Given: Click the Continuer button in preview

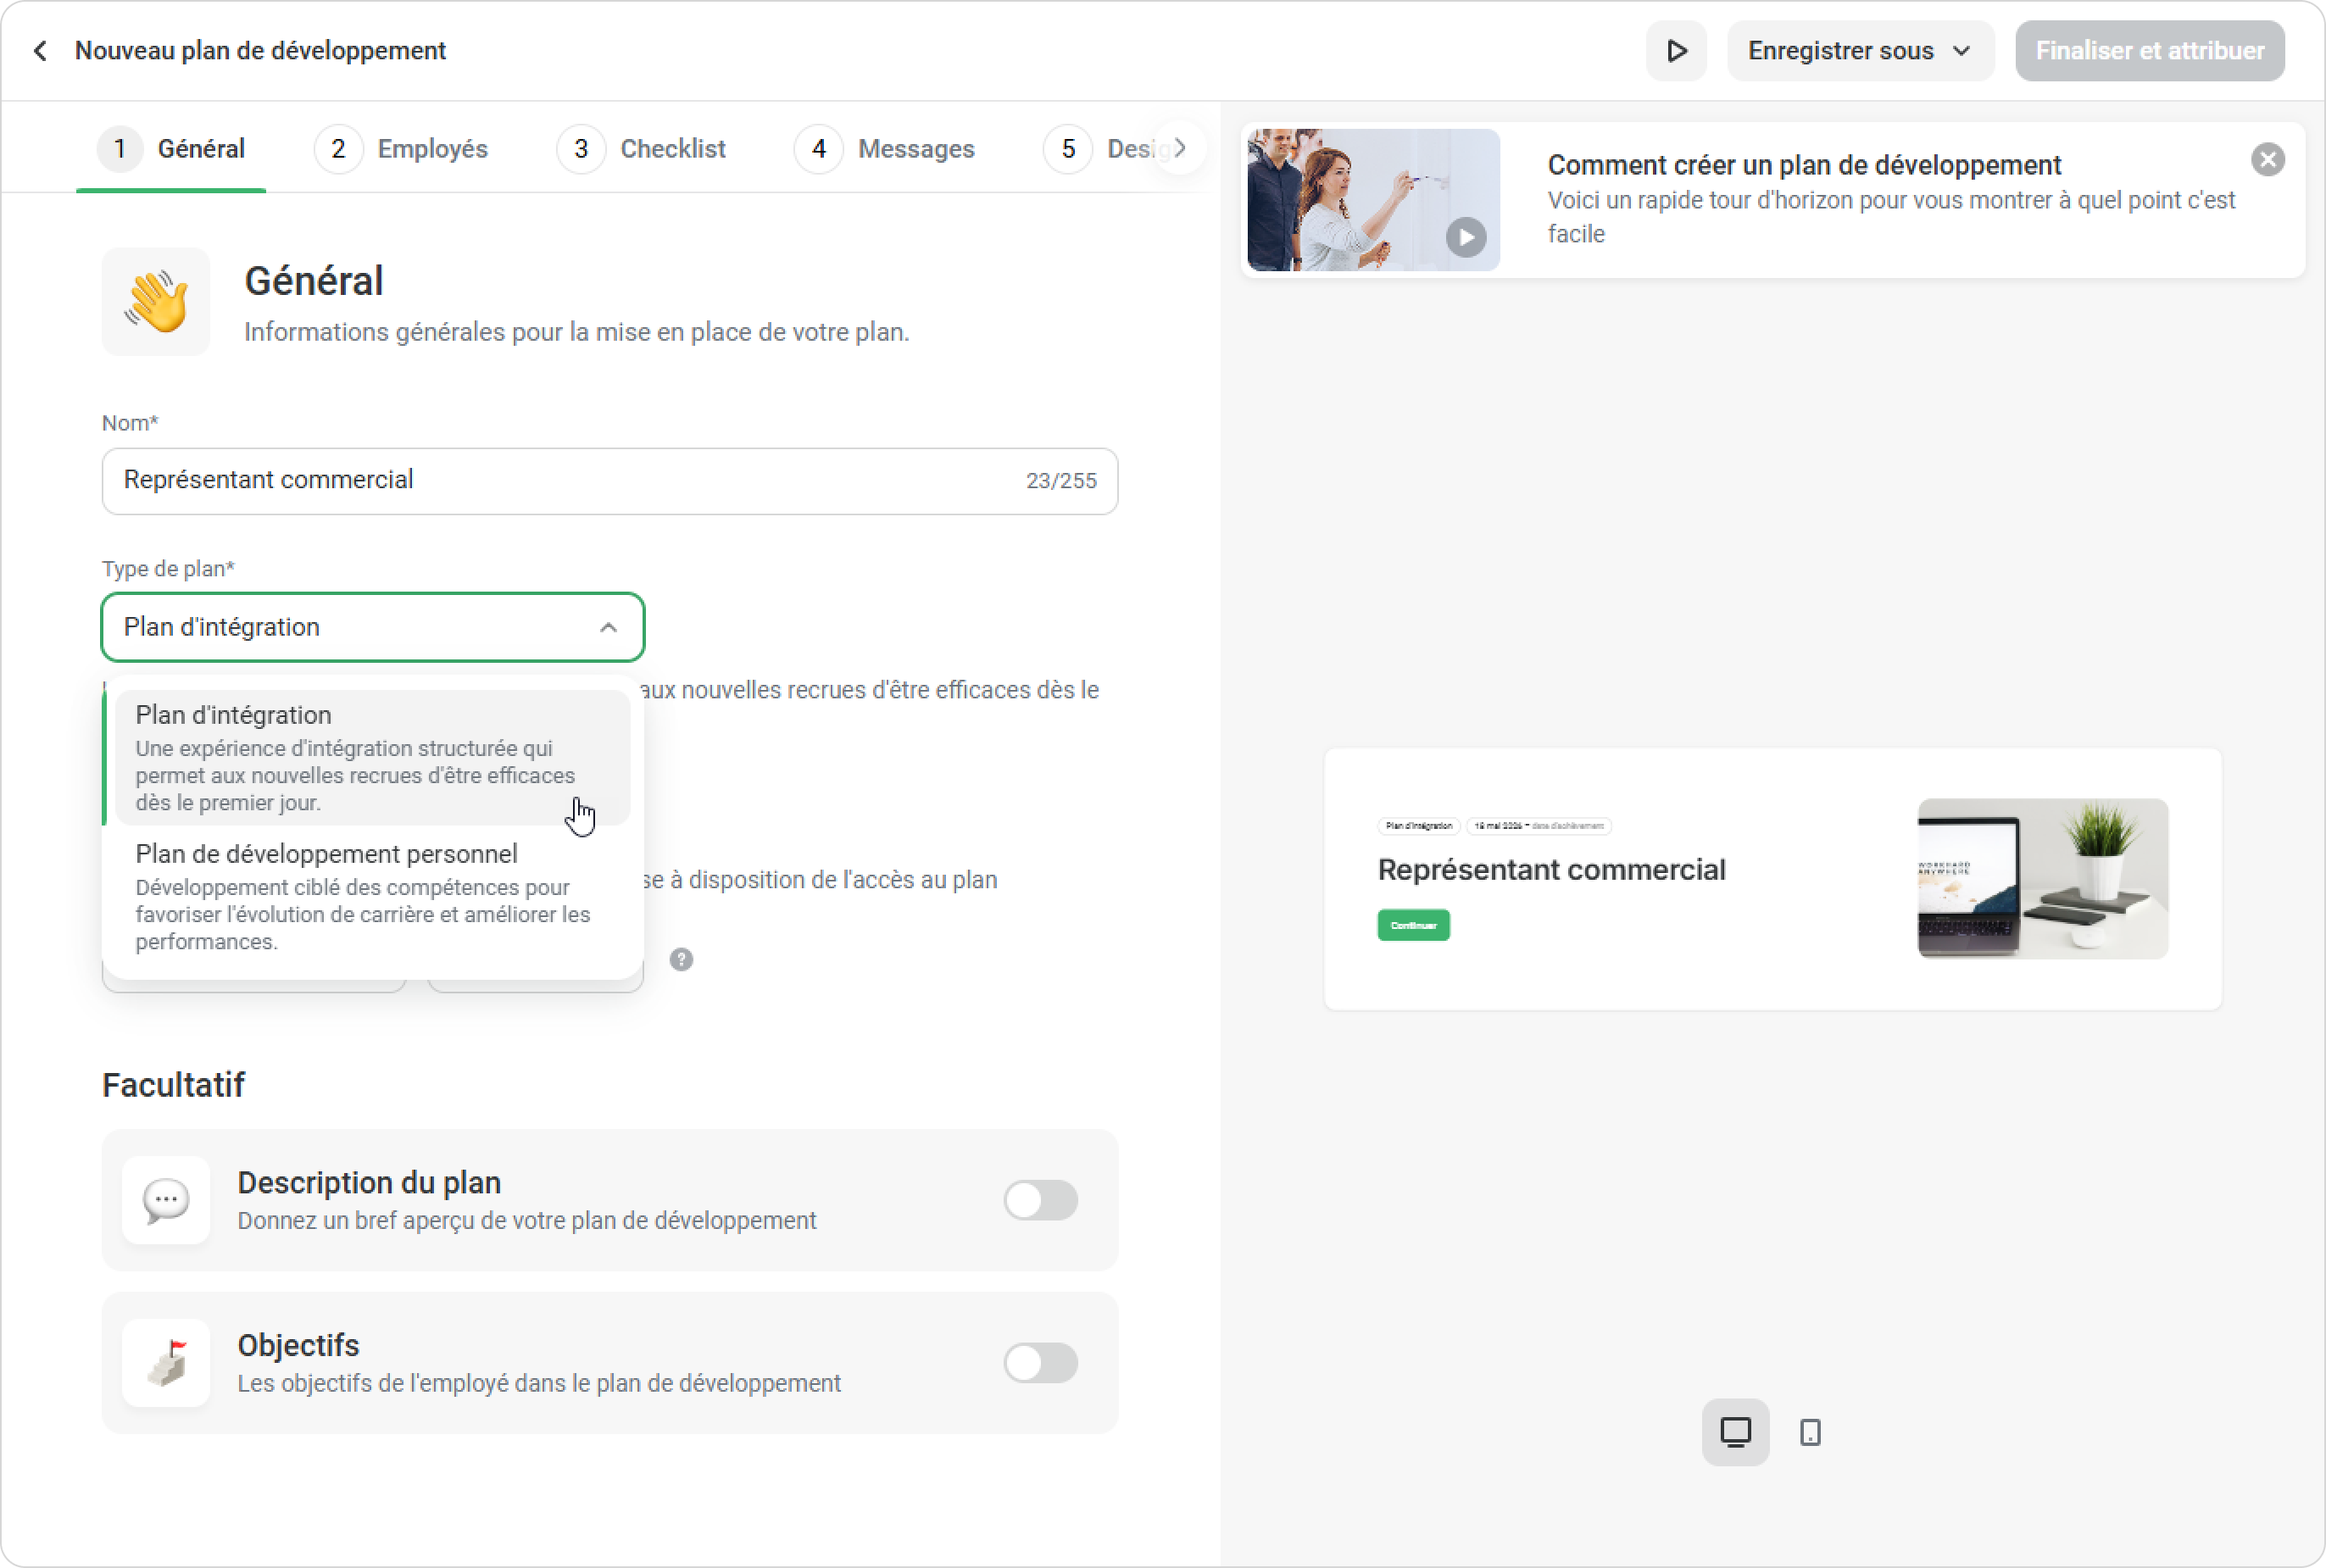Looking at the screenshot, I should coord(1413,925).
